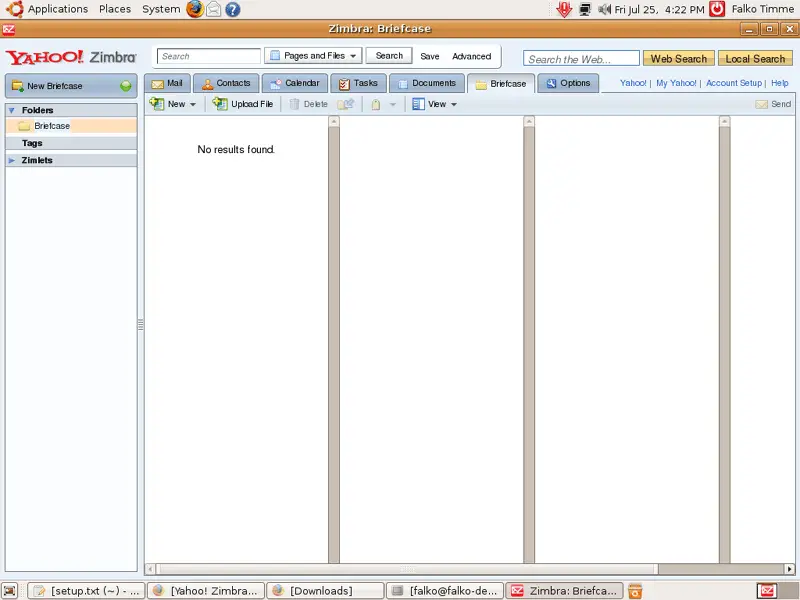
Task: Click the show desktop icon in taskbar
Action: 10,591
